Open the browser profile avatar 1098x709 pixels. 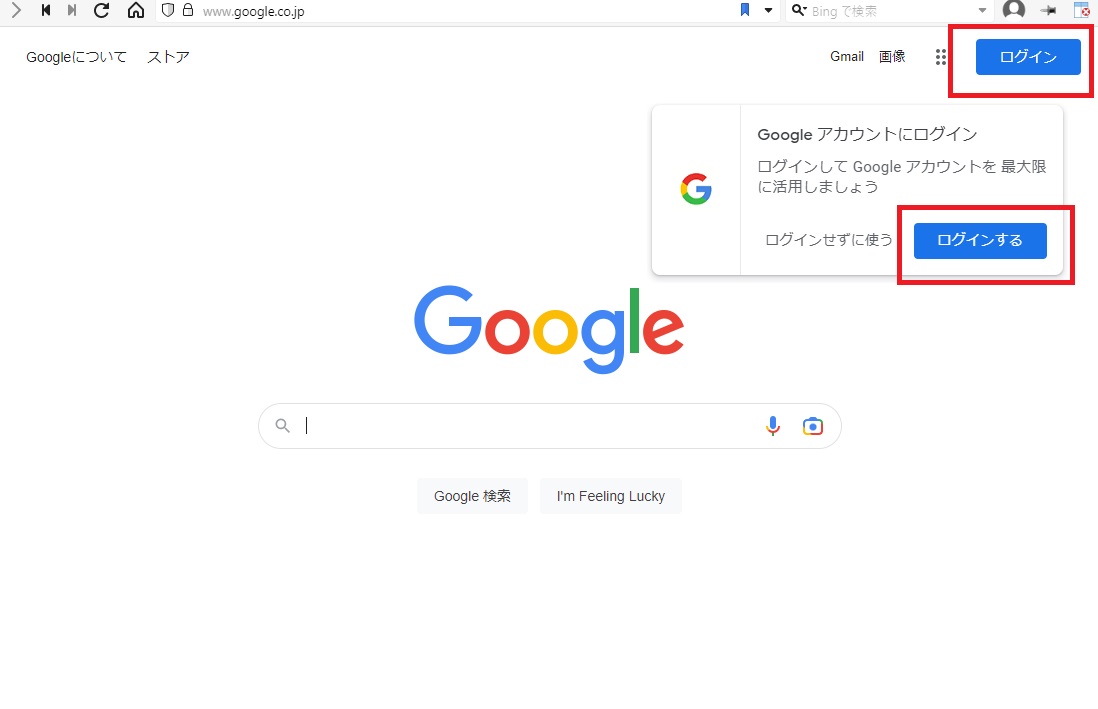pyautogui.click(x=1014, y=10)
